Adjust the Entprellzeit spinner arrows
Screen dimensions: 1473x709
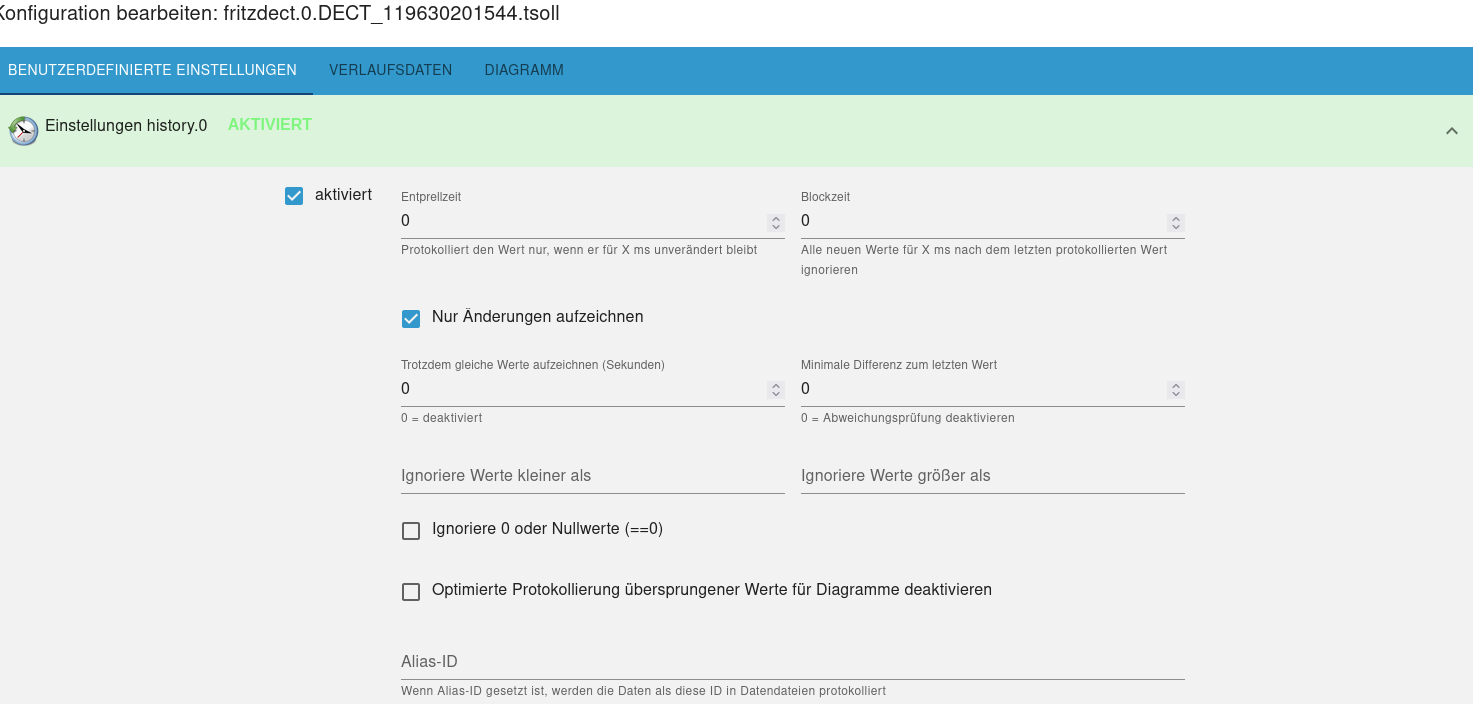[x=775, y=222]
